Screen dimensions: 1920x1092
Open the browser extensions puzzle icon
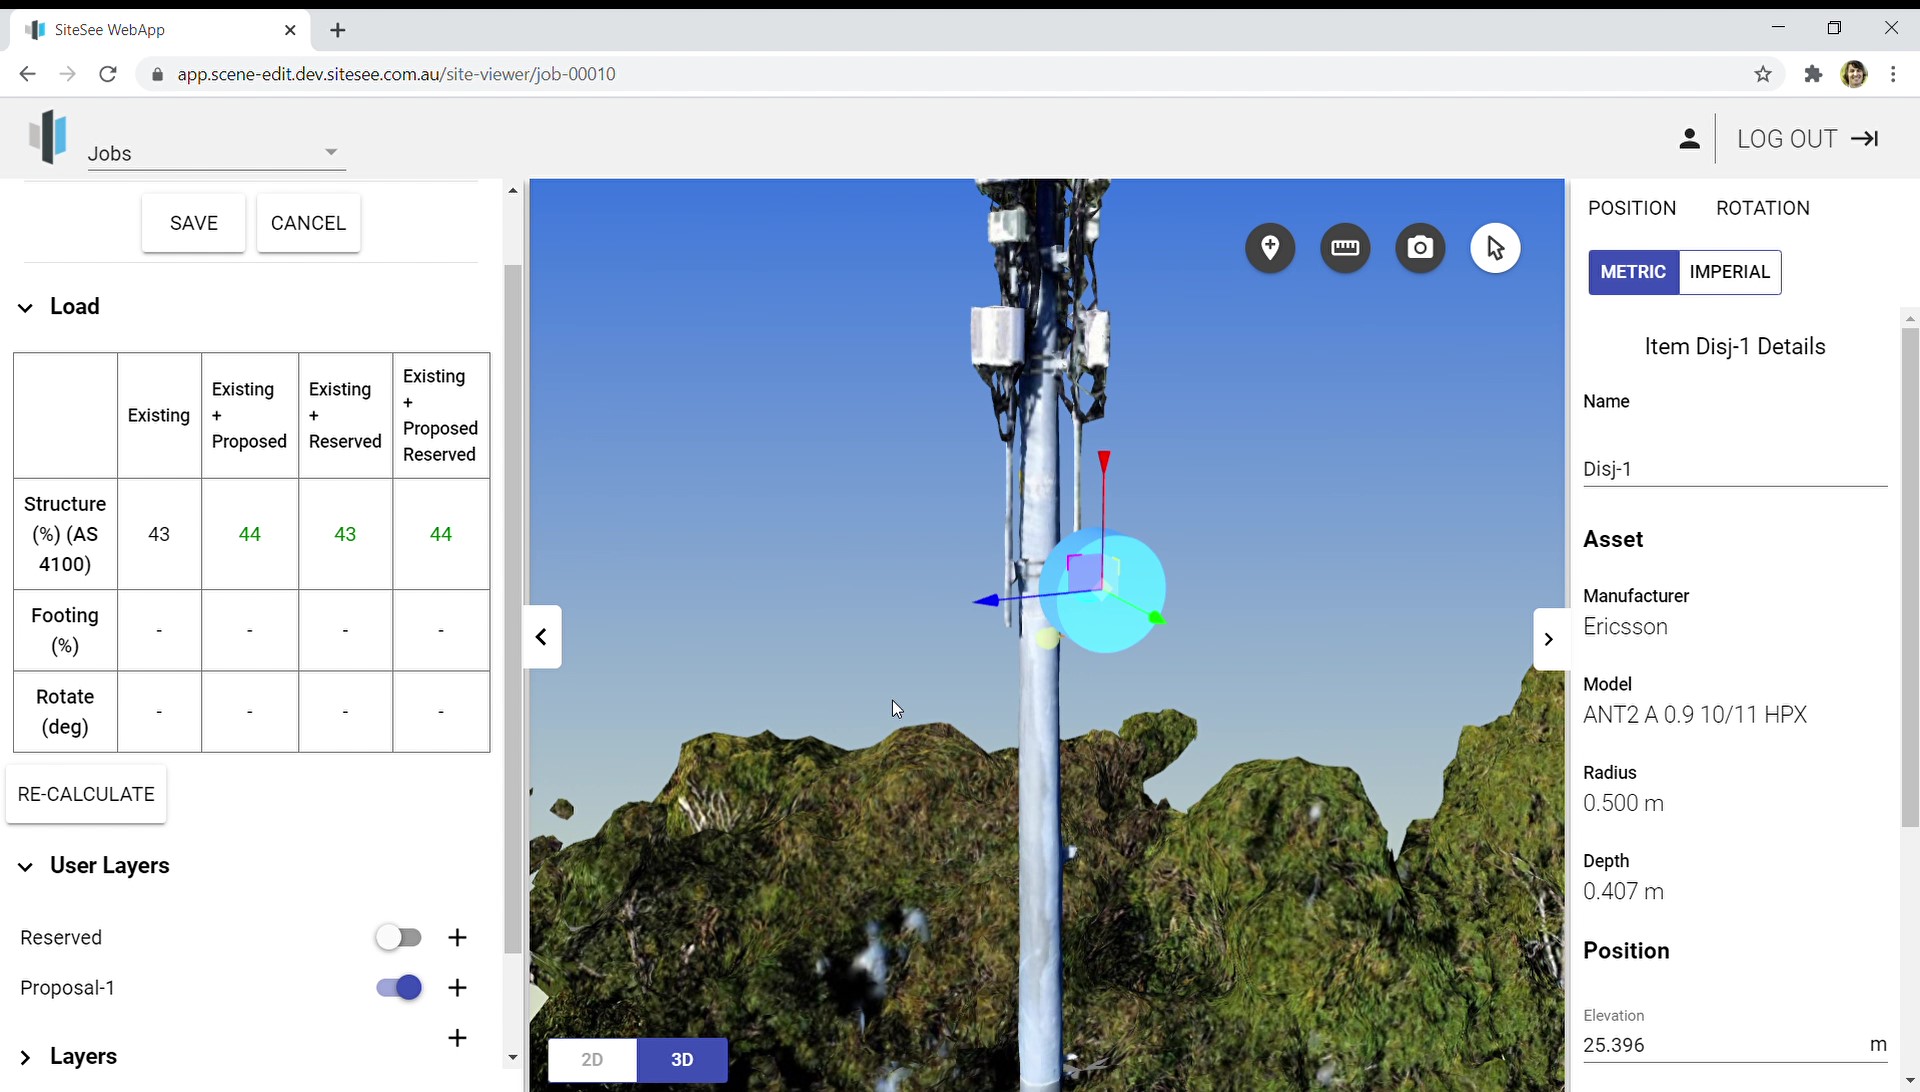point(1813,74)
